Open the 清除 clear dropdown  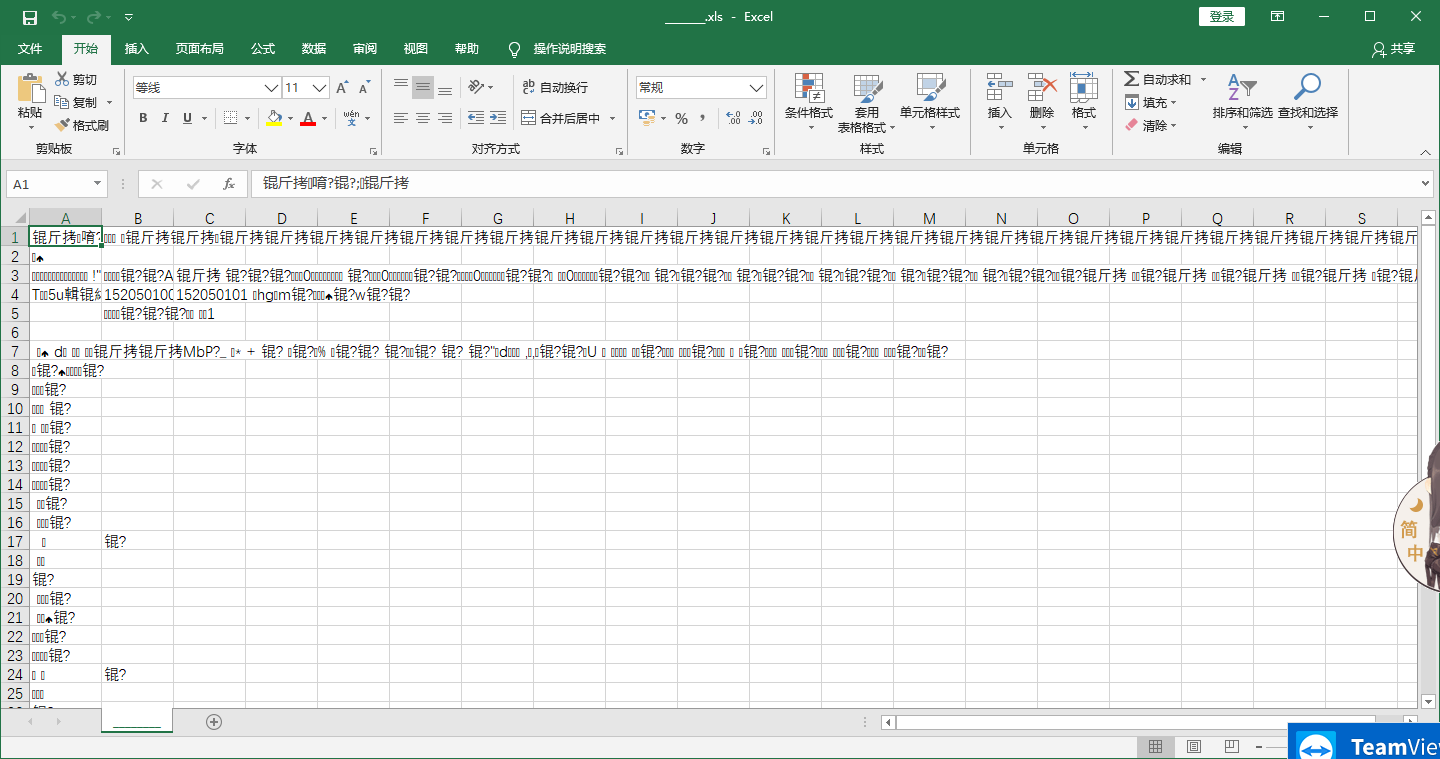click(x=1151, y=125)
